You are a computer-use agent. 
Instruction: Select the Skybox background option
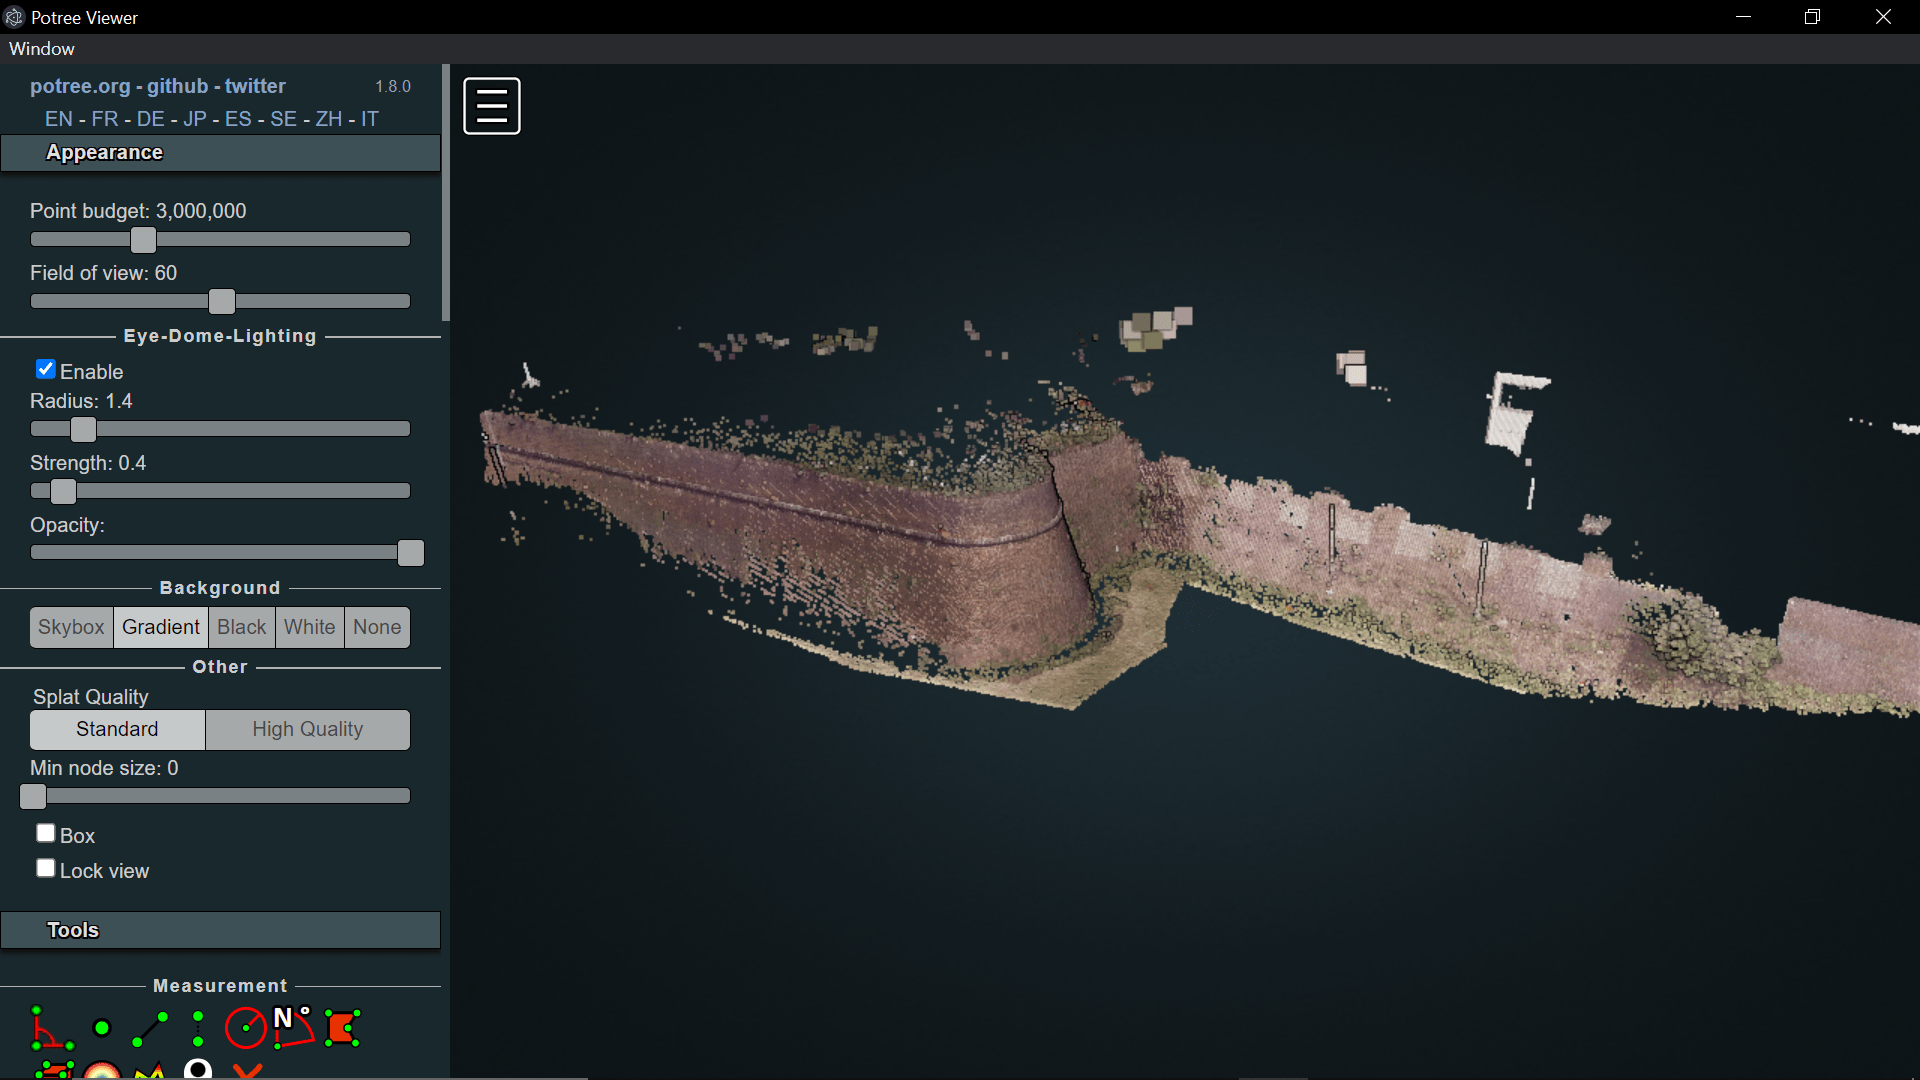click(71, 627)
